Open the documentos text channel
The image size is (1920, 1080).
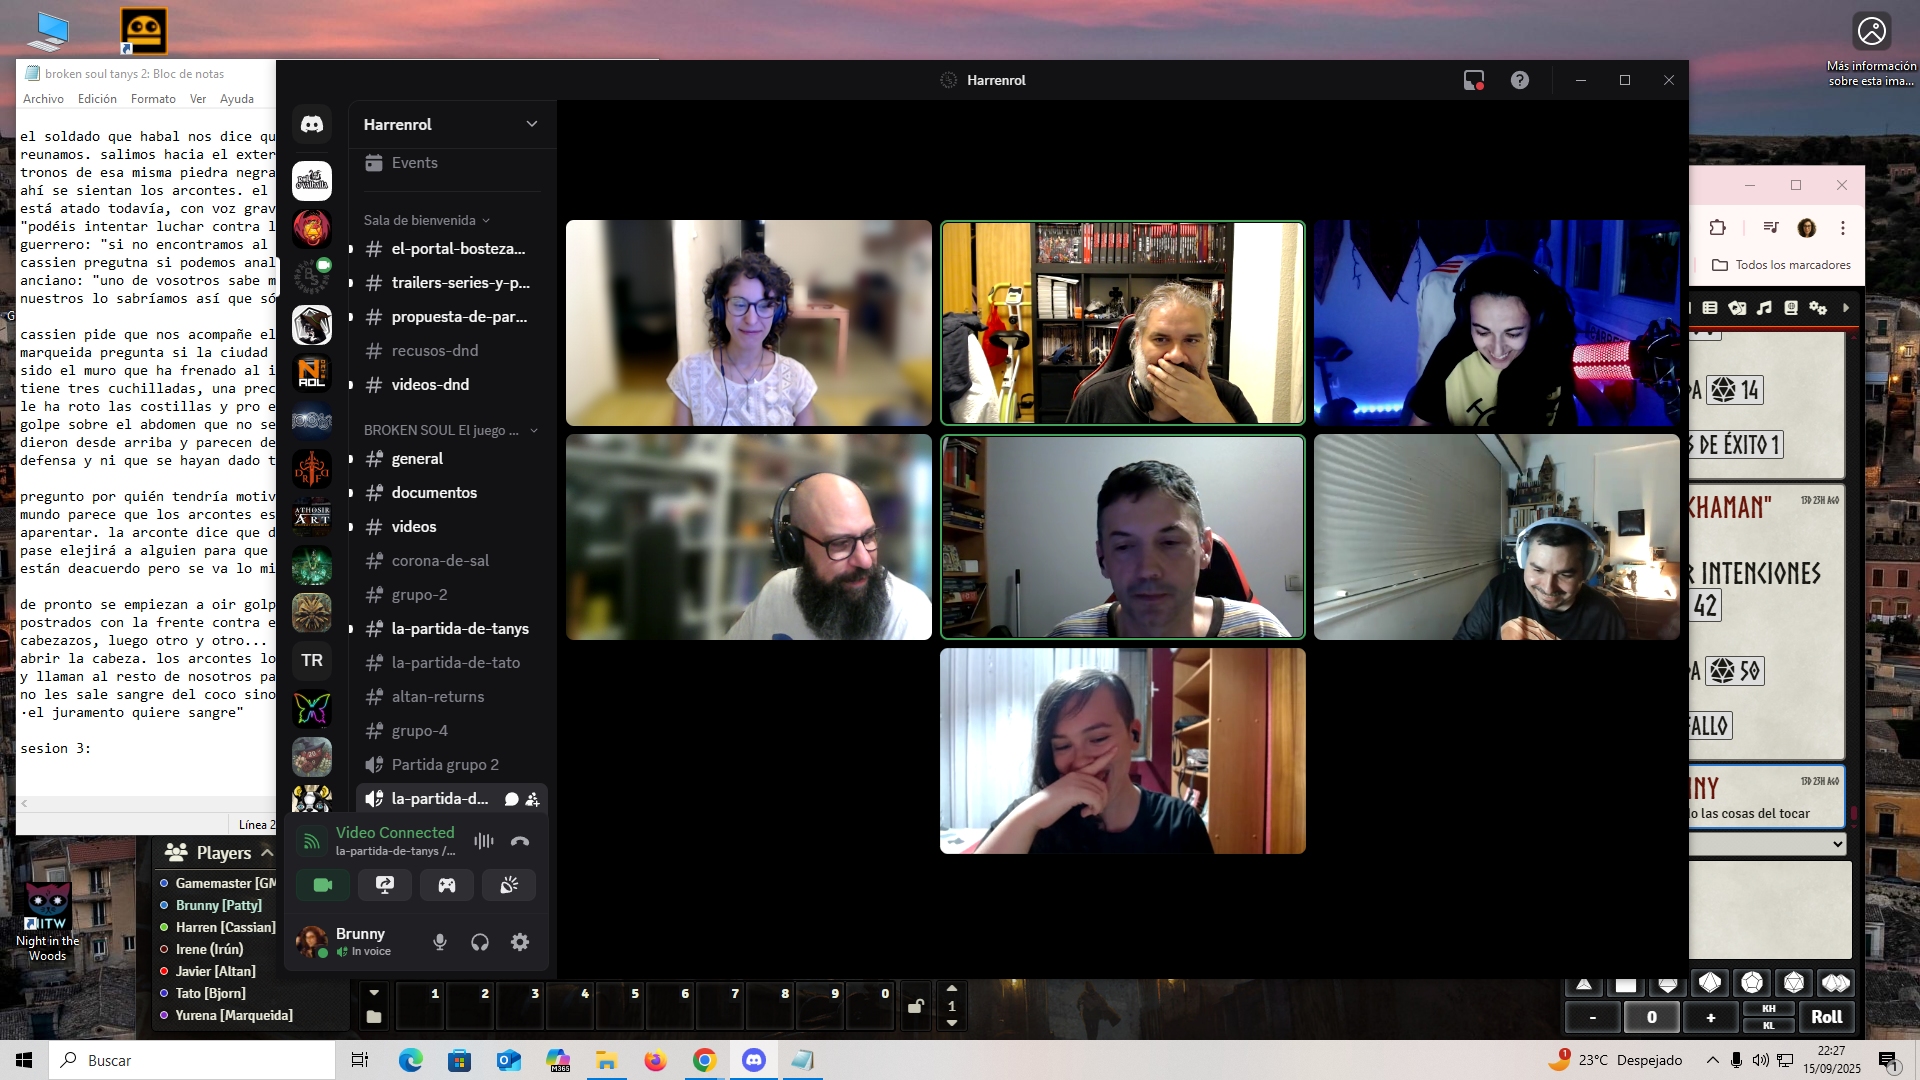click(434, 493)
